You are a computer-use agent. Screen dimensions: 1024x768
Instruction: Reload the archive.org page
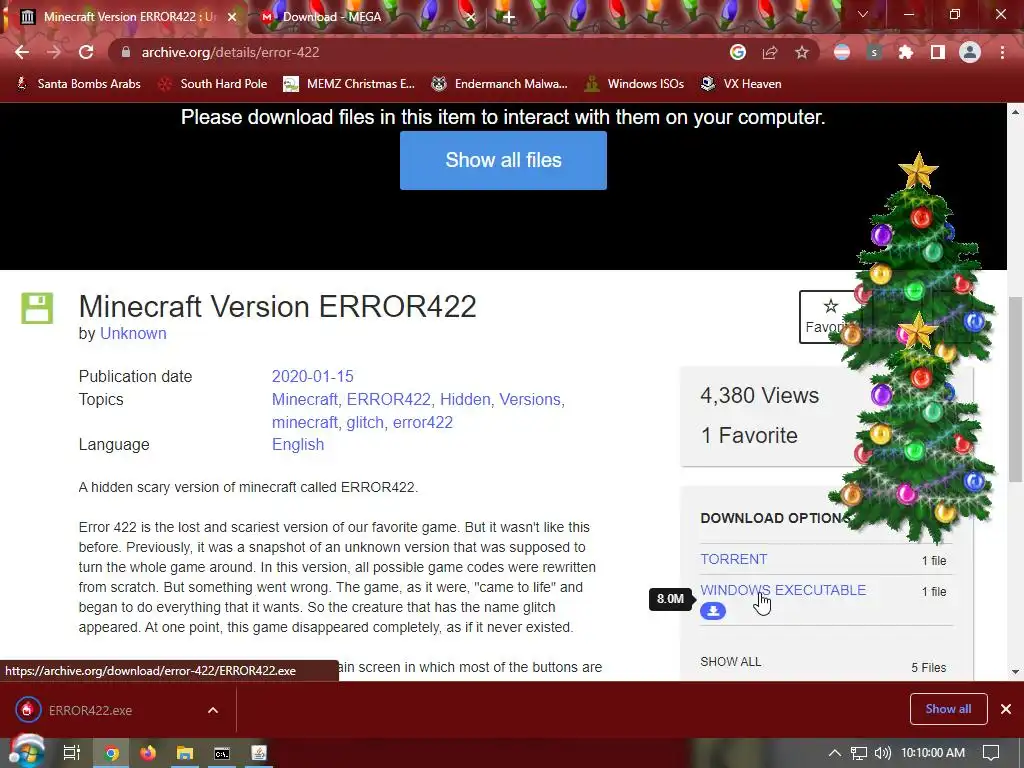pyautogui.click(x=86, y=52)
